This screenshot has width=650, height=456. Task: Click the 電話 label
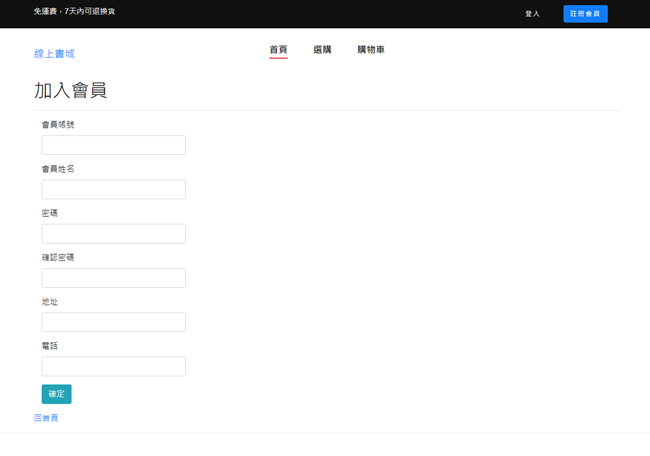50,346
